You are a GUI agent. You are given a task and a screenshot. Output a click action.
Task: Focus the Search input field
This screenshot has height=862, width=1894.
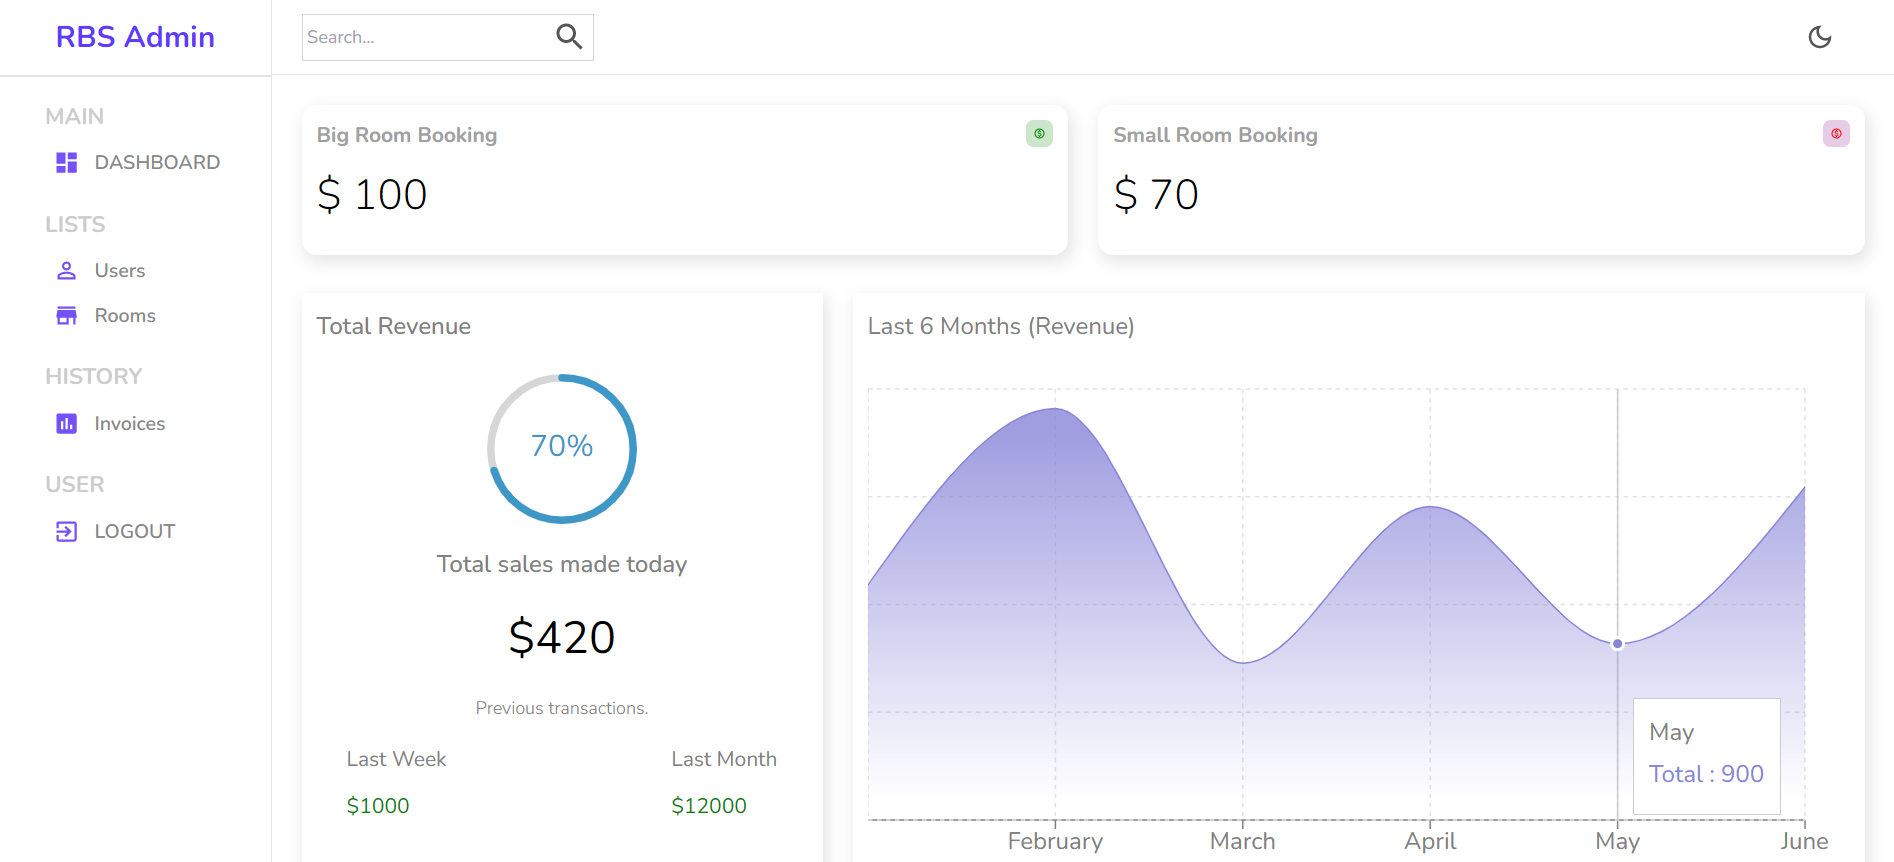tap(425, 37)
